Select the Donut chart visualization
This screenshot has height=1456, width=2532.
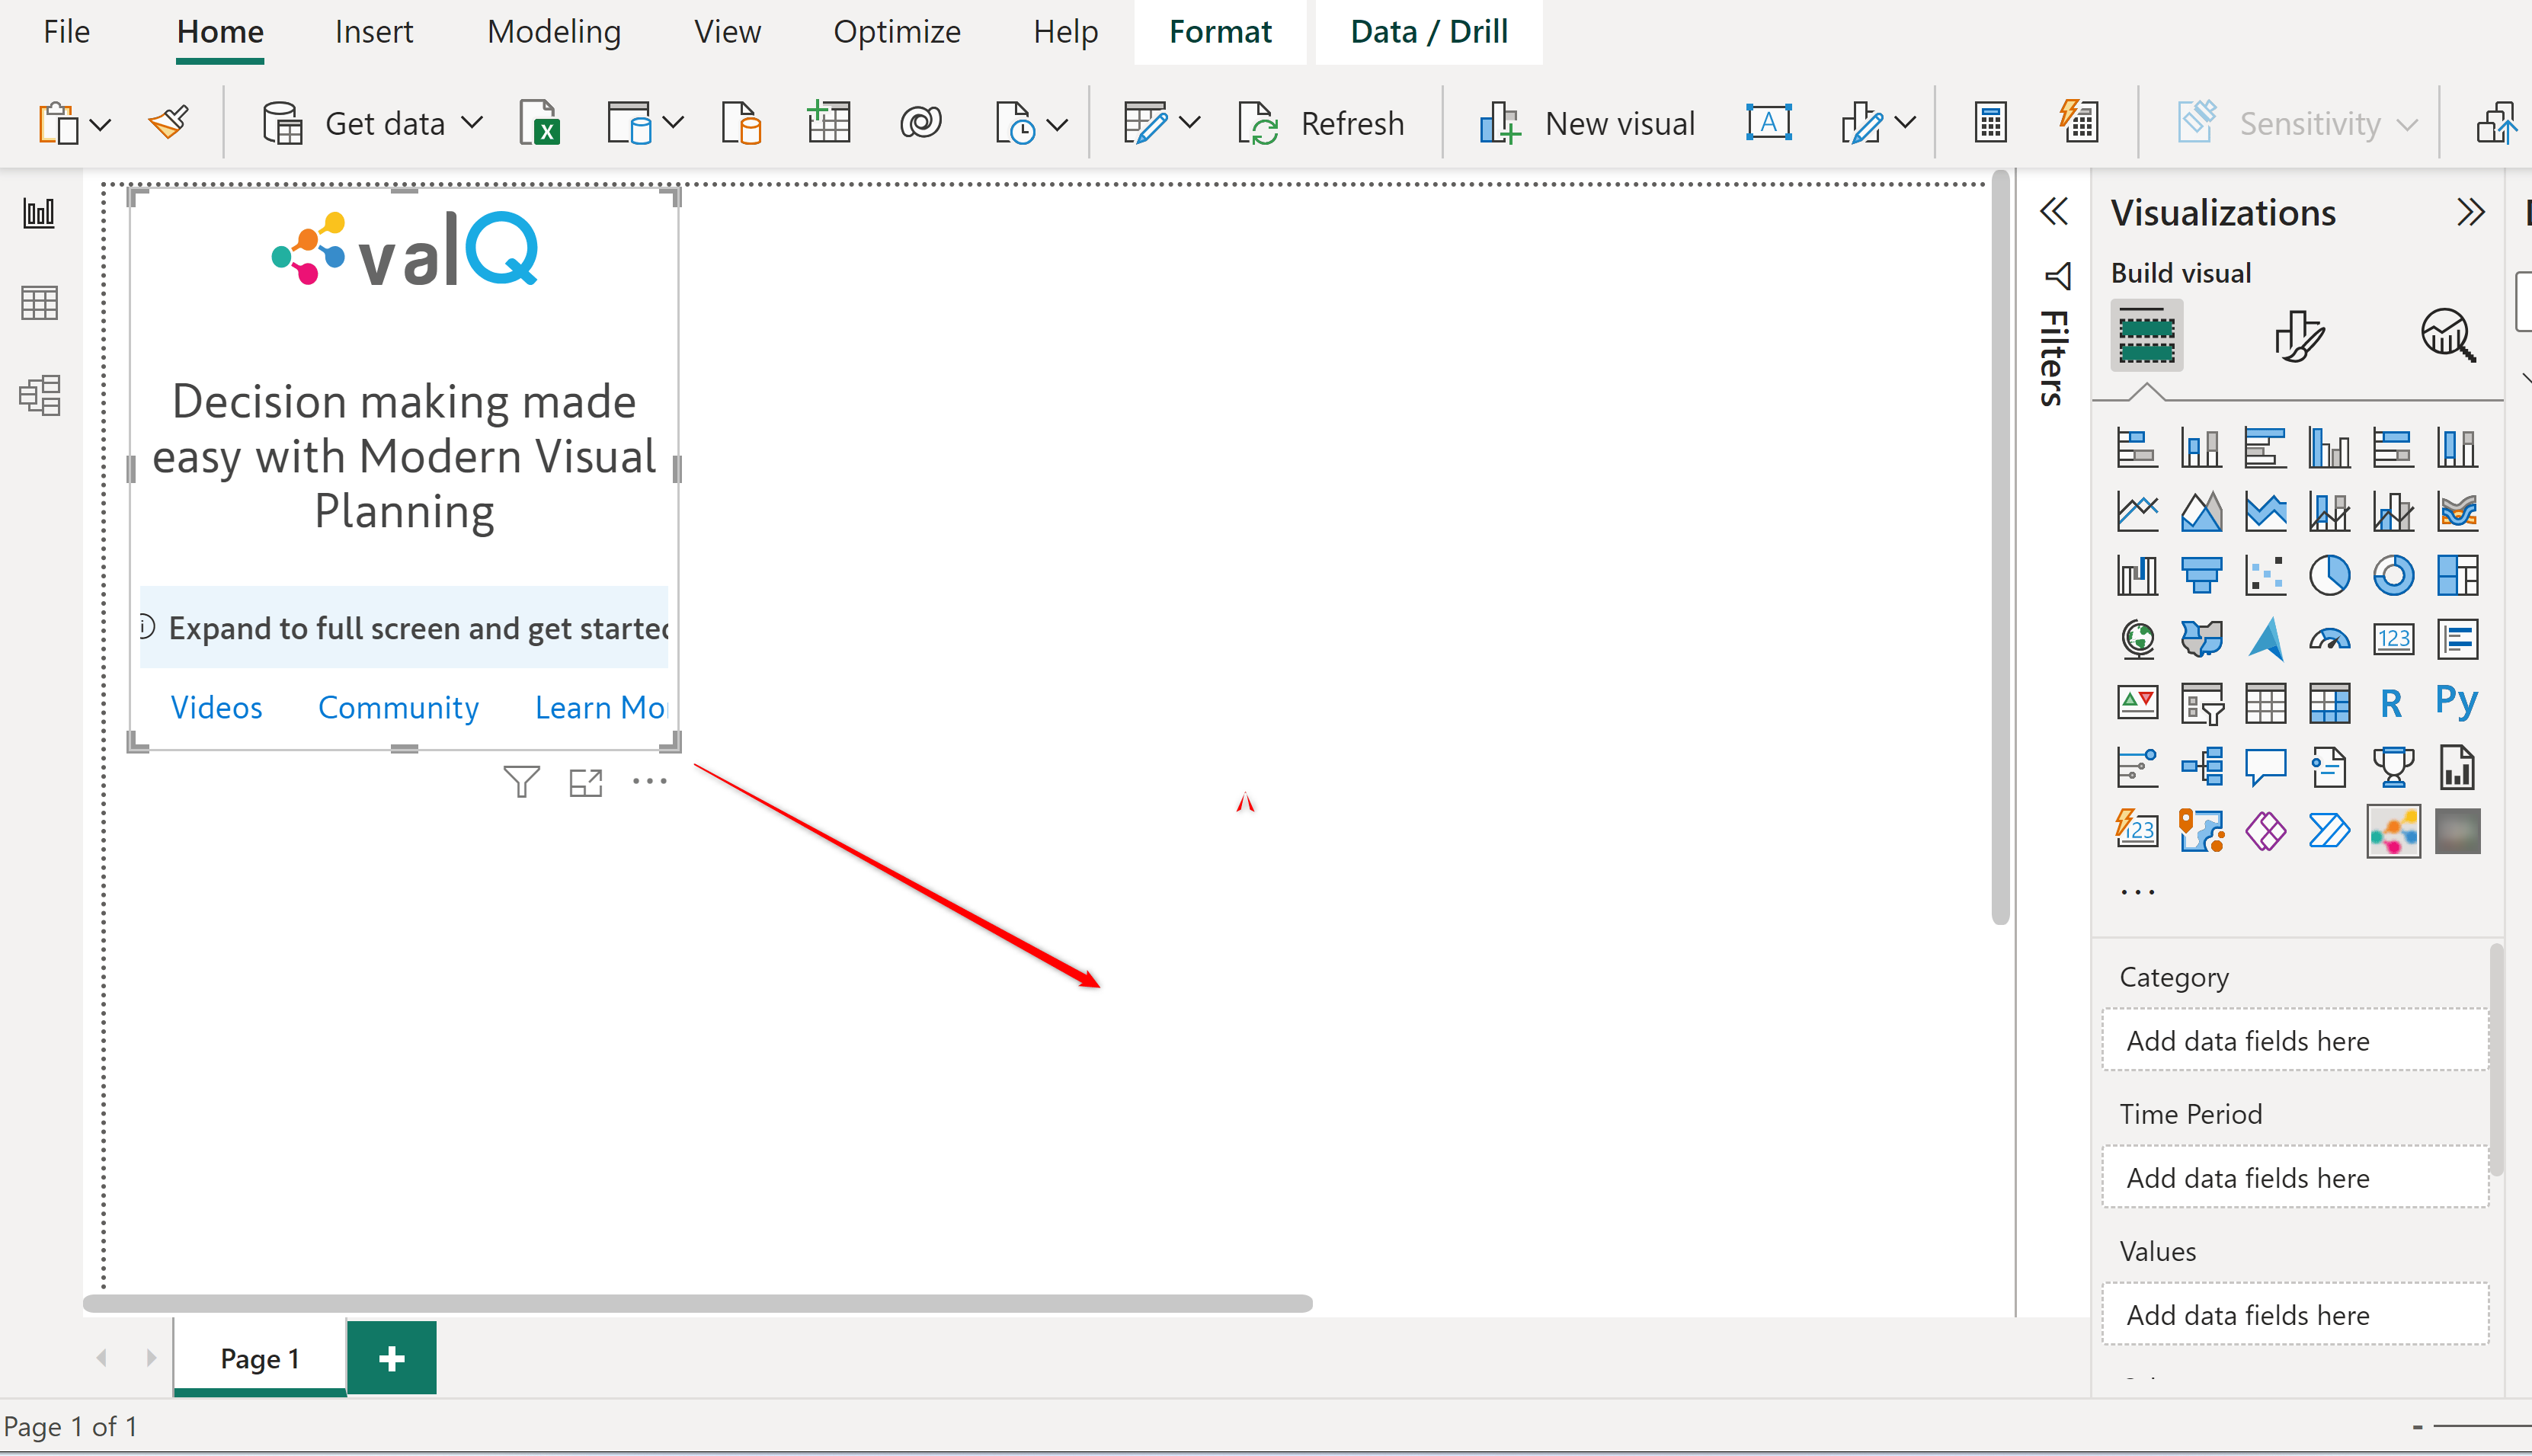2393,575
